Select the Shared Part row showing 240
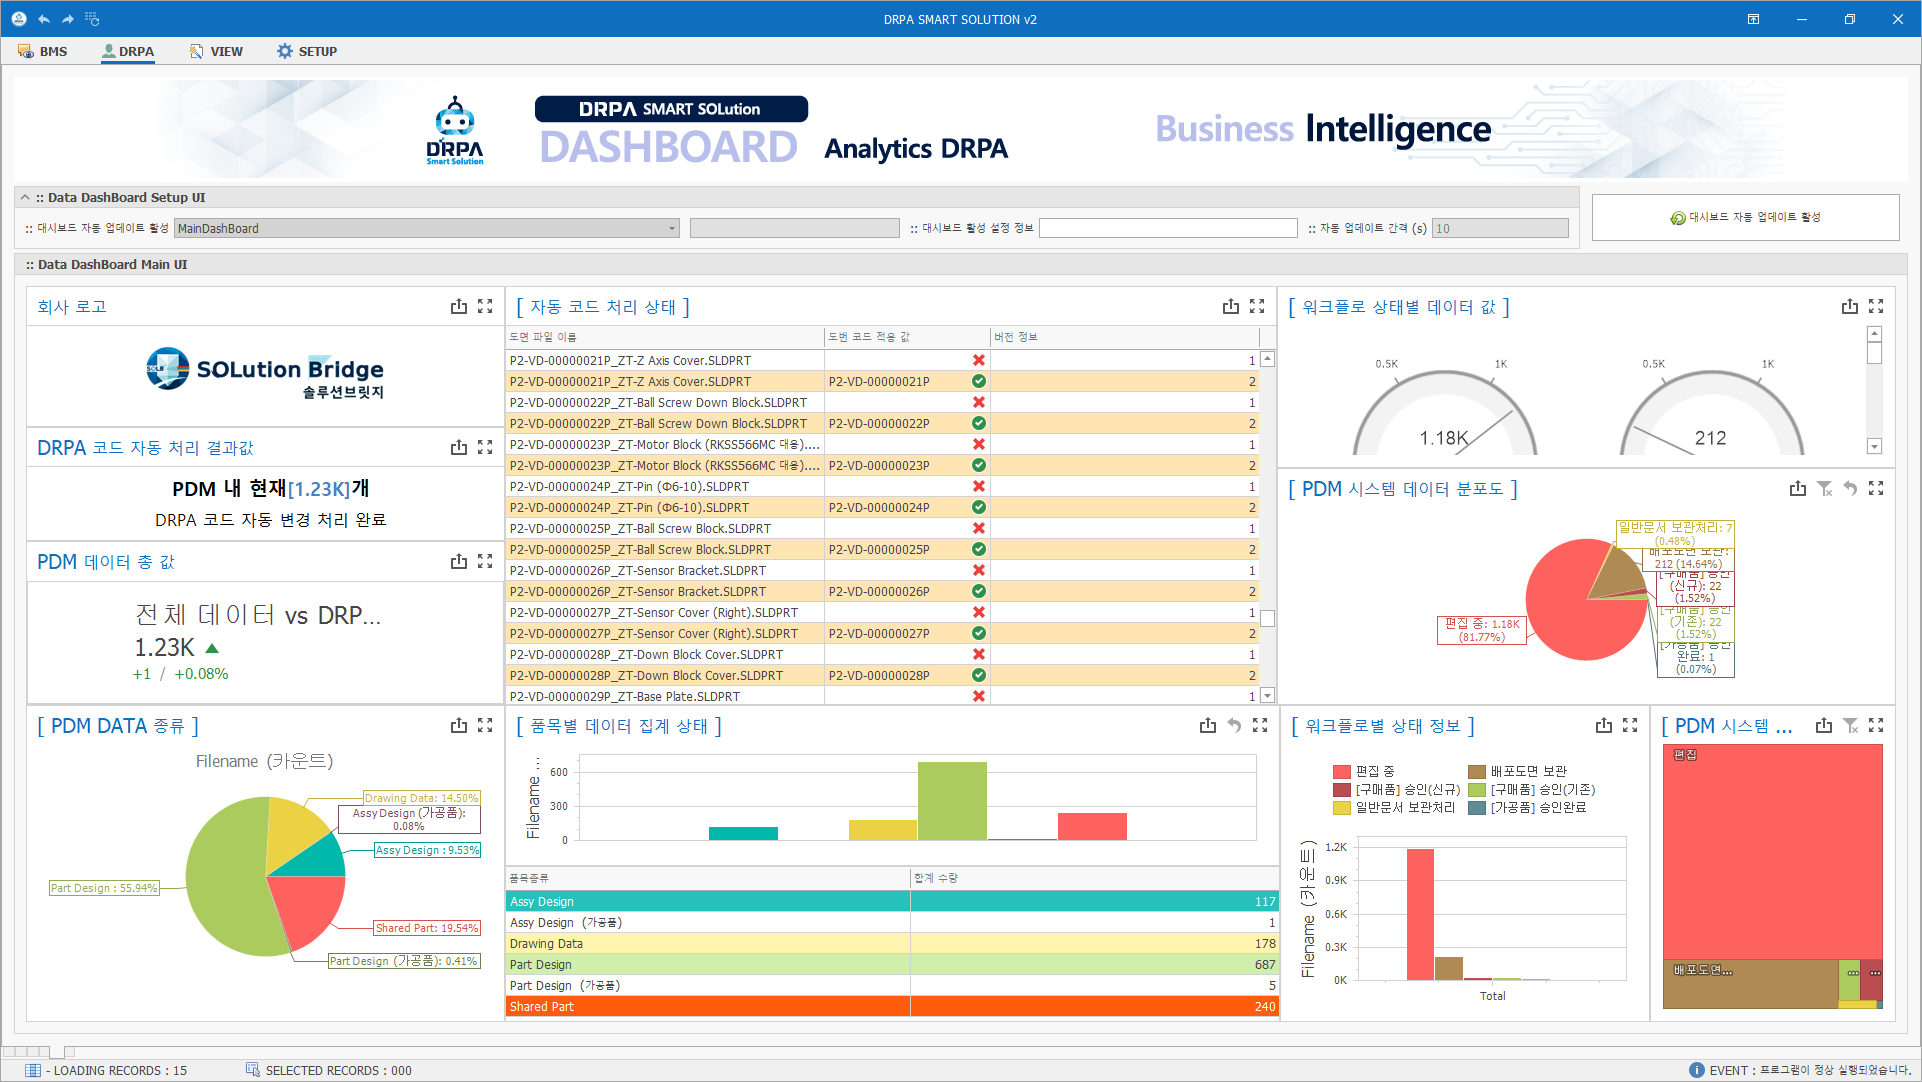Screen dimensions: 1922x1082 pyautogui.click(x=893, y=1007)
